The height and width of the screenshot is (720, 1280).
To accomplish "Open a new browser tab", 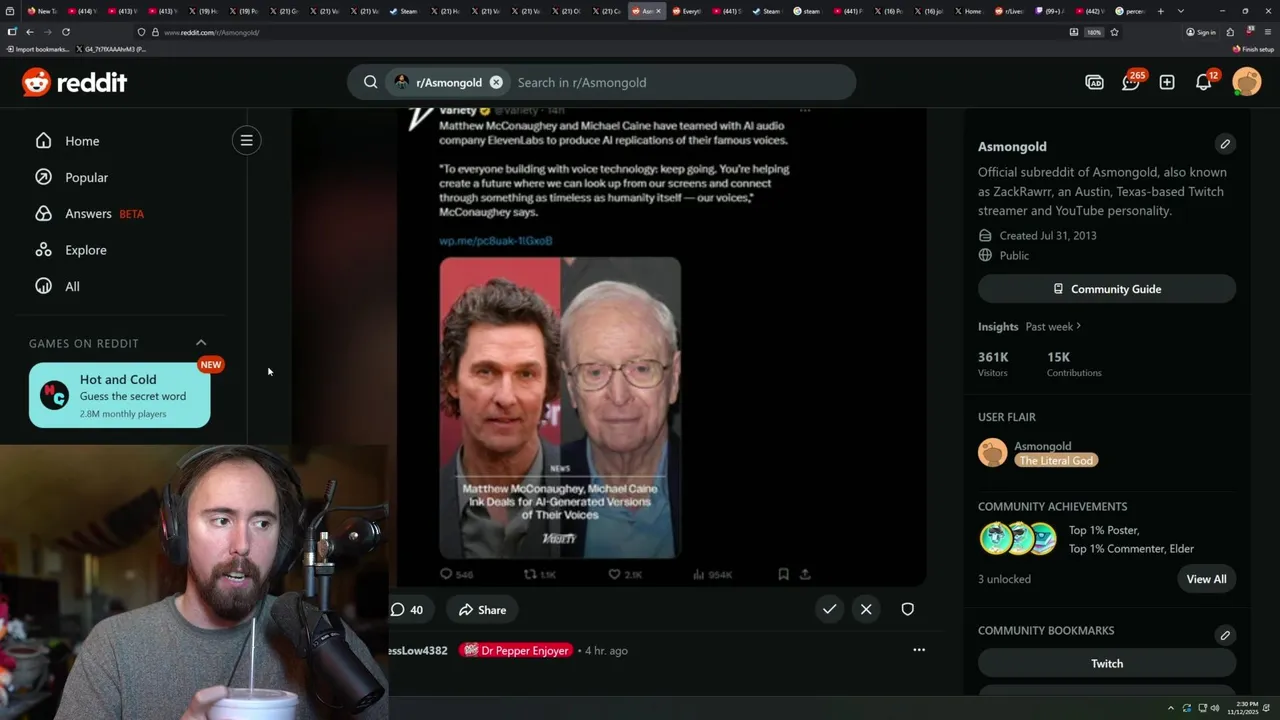I will tap(1161, 11).
